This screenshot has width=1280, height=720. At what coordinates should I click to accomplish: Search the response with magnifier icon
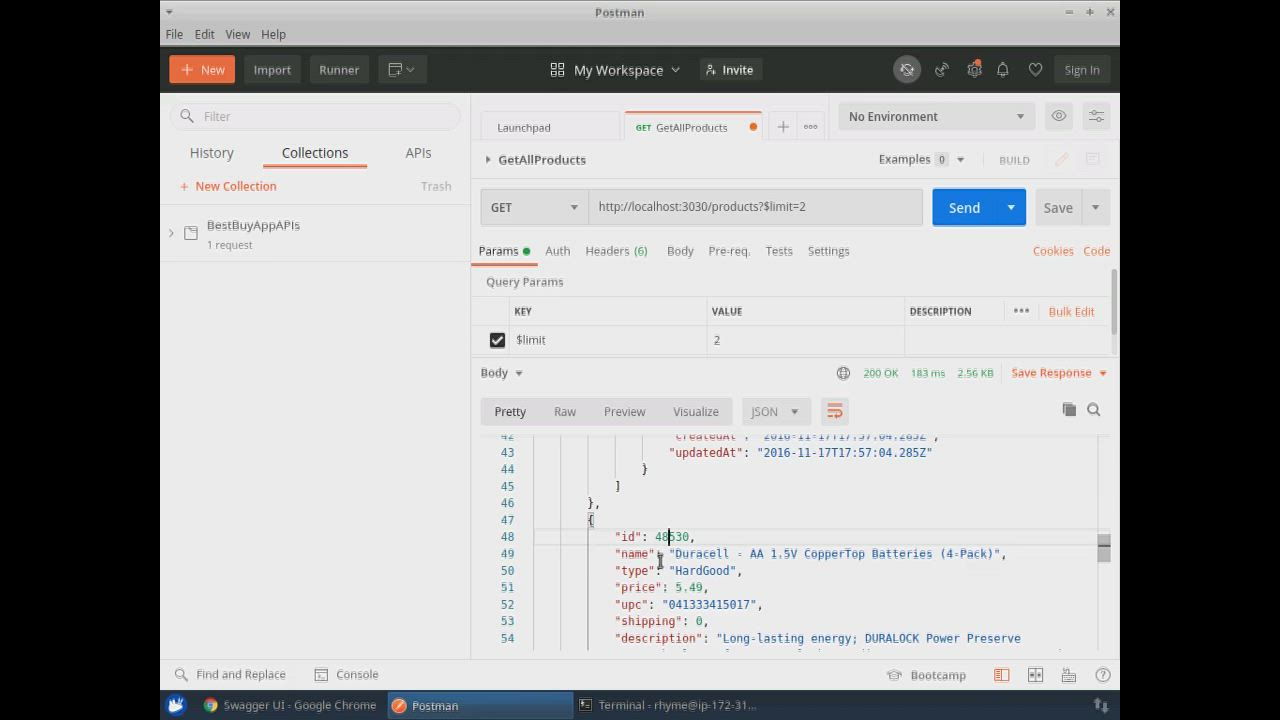[x=1093, y=410]
